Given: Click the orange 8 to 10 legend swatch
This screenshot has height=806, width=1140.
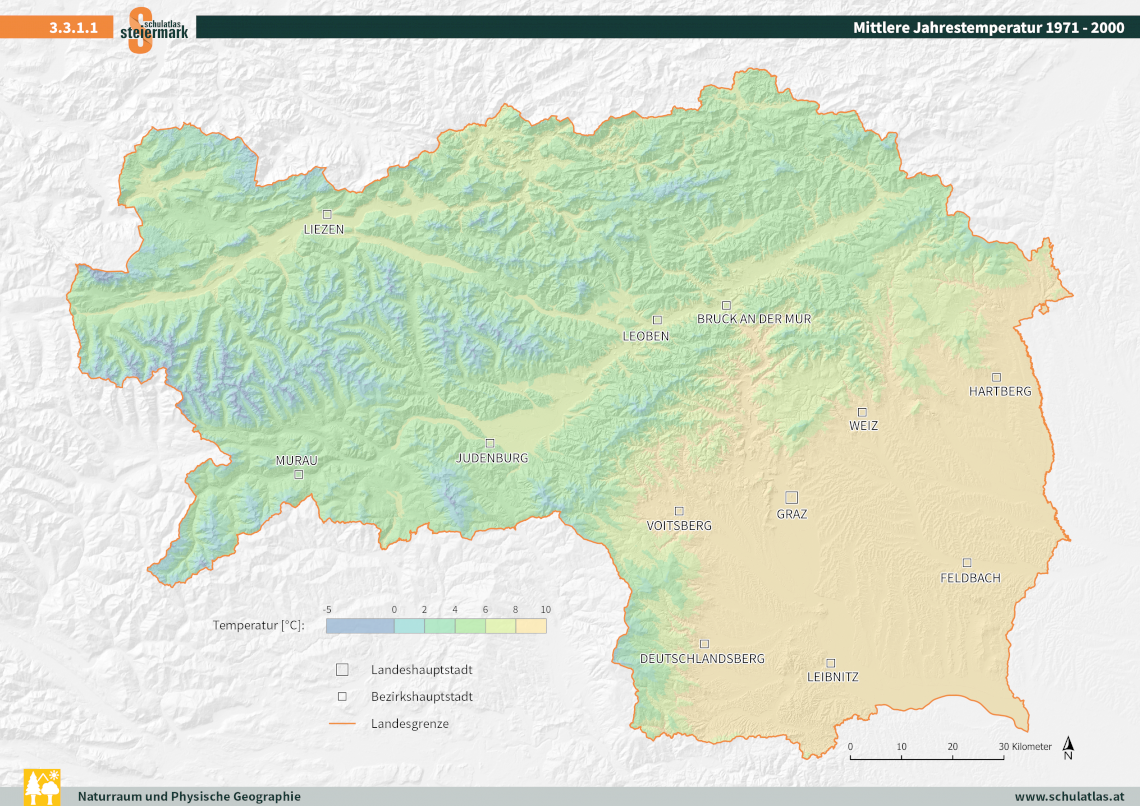Looking at the screenshot, I should pyautogui.click(x=531, y=626).
